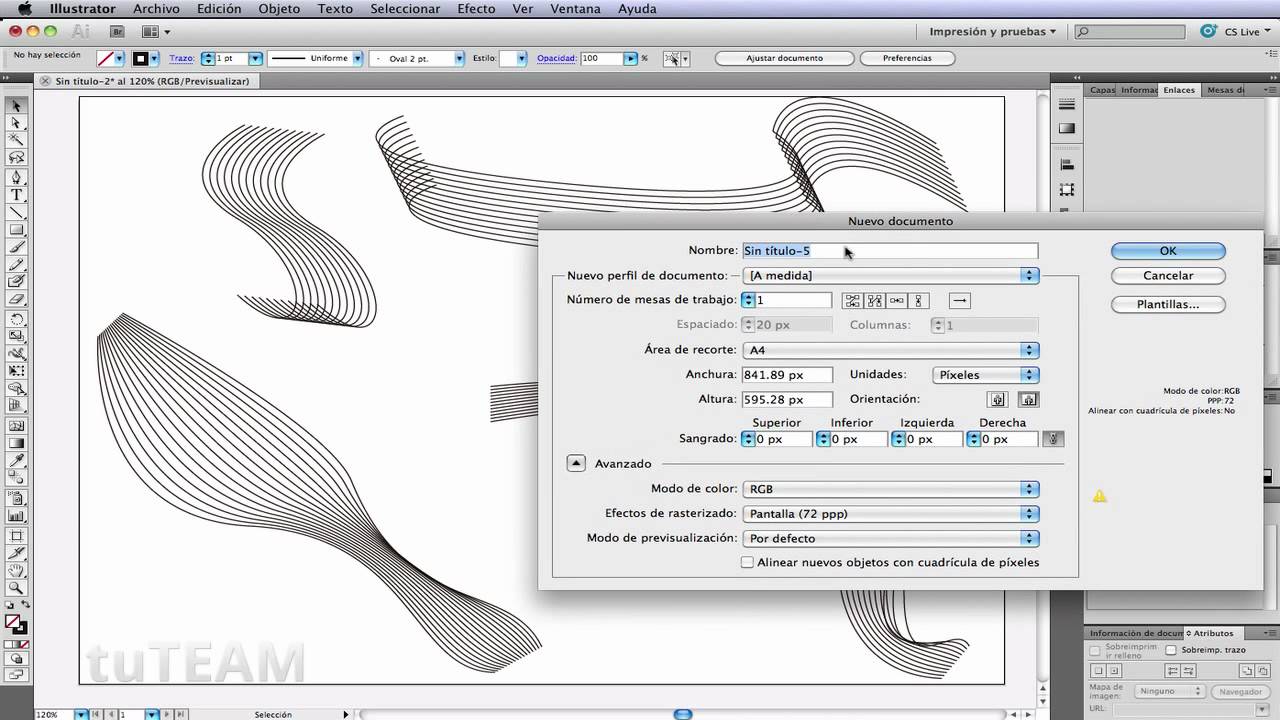Viewport: 1280px width, 720px height.
Task: Select the Type tool
Action: click(x=16, y=195)
